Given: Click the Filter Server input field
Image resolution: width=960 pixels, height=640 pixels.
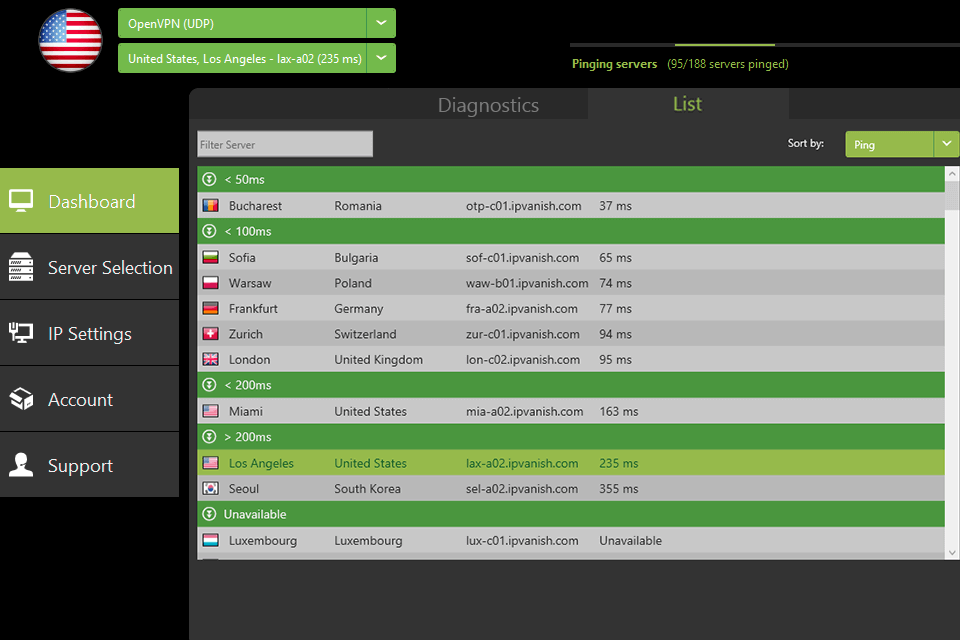Looking at the screenshot, I should click(x=285, y=145).
